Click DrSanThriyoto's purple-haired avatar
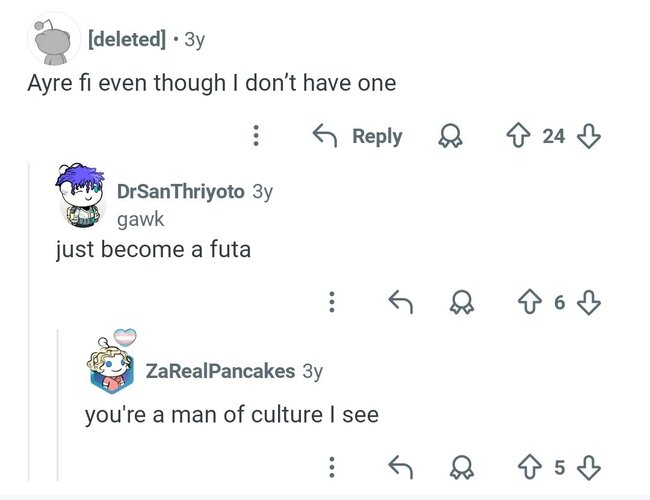 coord(81,195)
